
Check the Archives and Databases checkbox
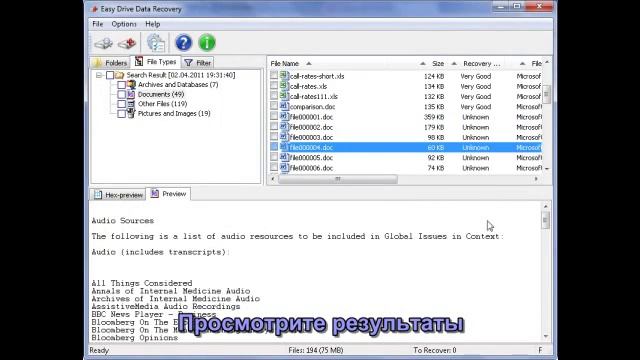click(x=121, y=85)
